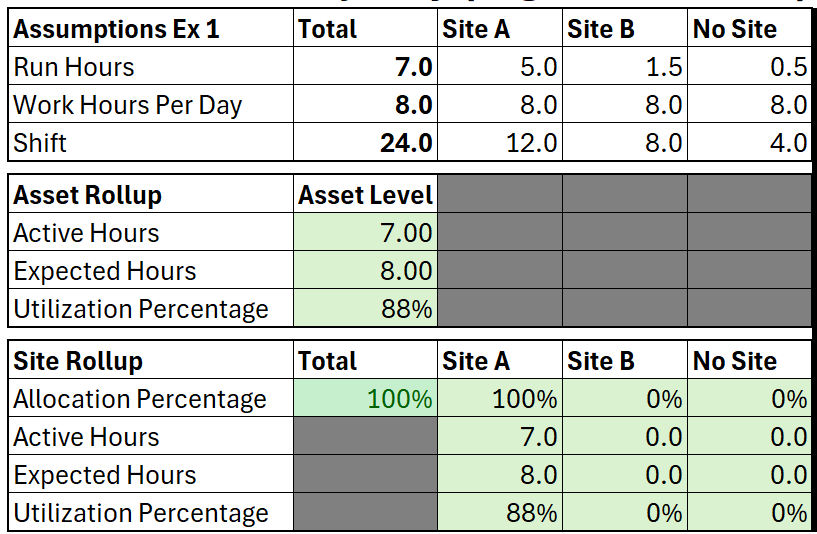Click No Site Shift cell 4.0
This screenshot has width=817, height=534.
point(750,142)
